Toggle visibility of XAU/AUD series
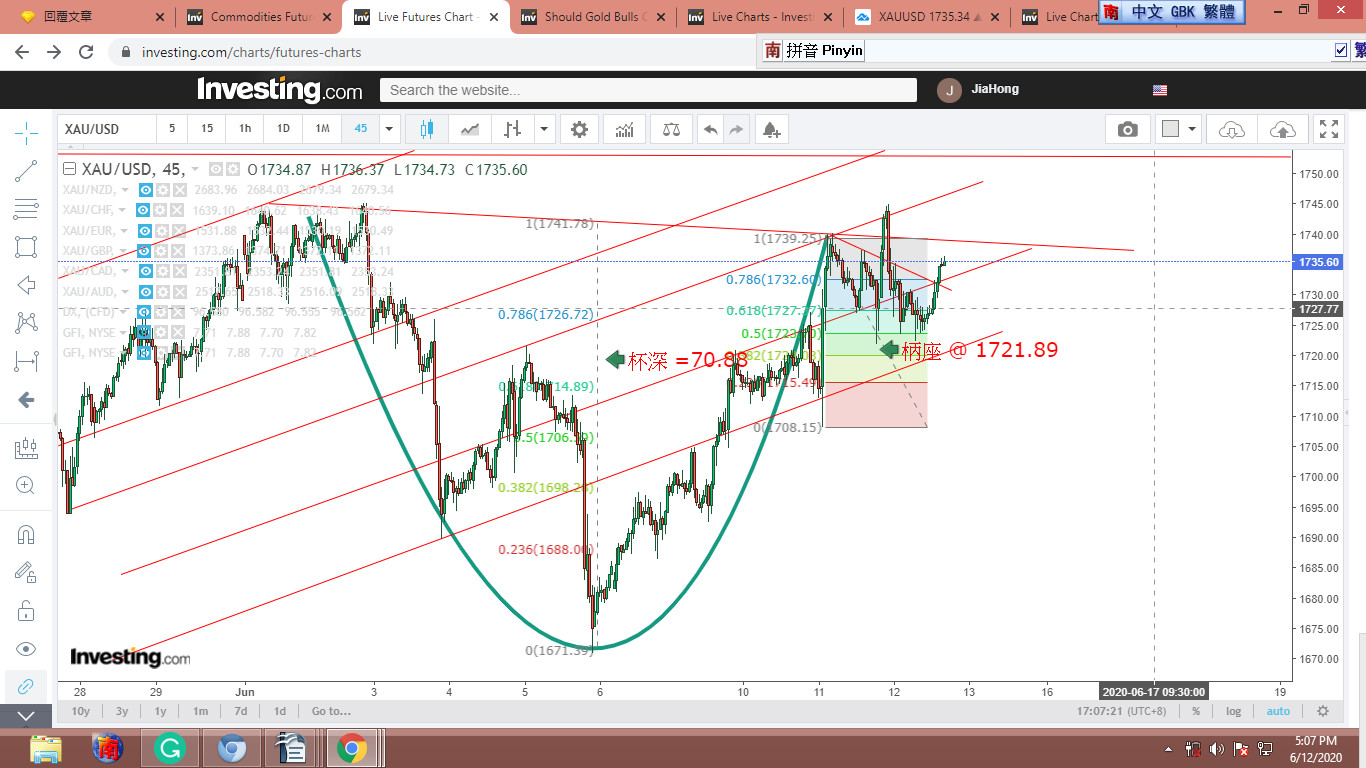 point(146,291)
